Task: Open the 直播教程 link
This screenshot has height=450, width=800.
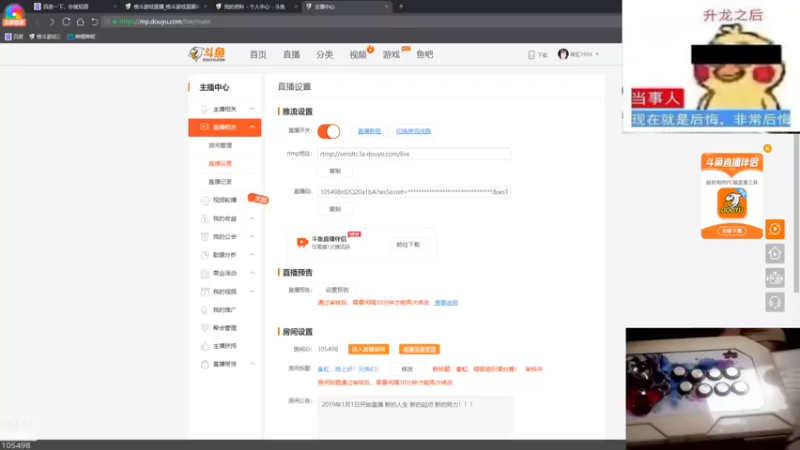Action: point(369,131)
